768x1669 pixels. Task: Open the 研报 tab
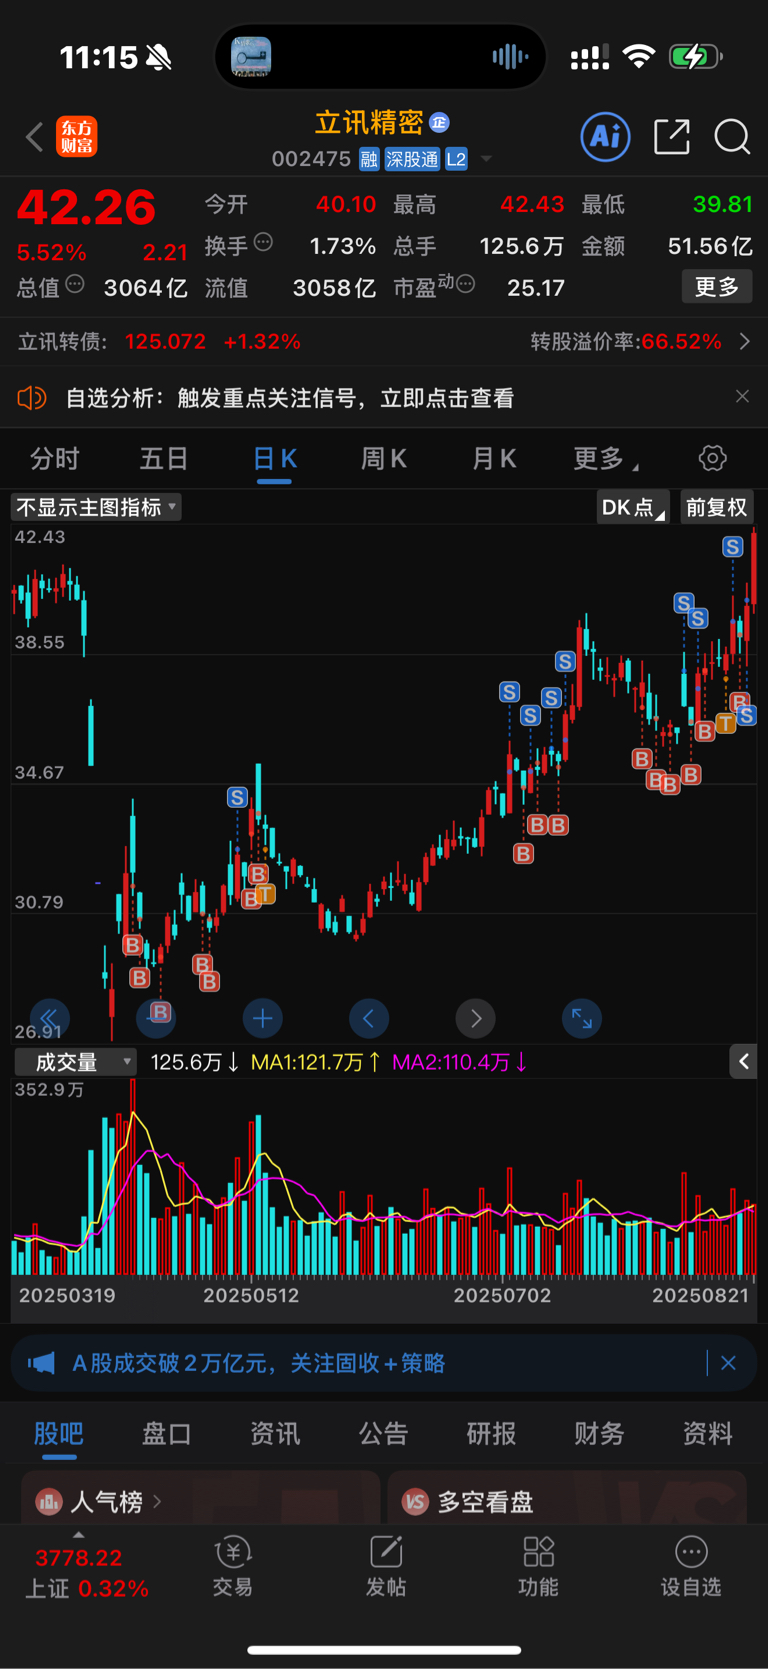pyautogui.click(x=491, y=1433)
